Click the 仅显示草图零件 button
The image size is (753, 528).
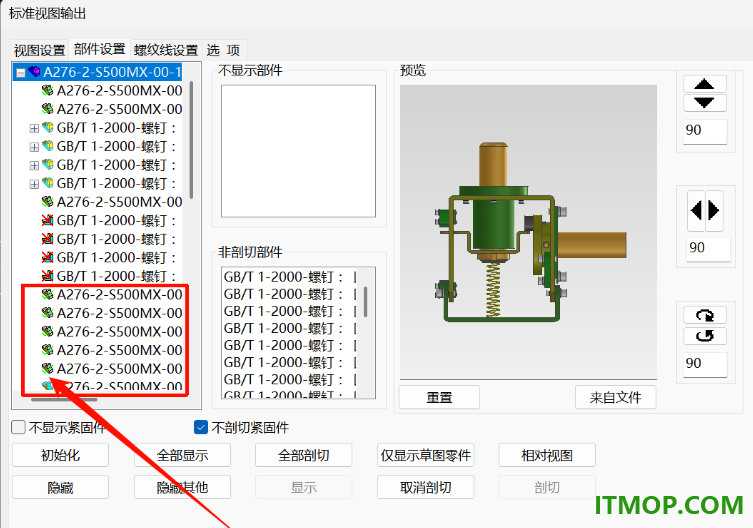tap(425, 455)
